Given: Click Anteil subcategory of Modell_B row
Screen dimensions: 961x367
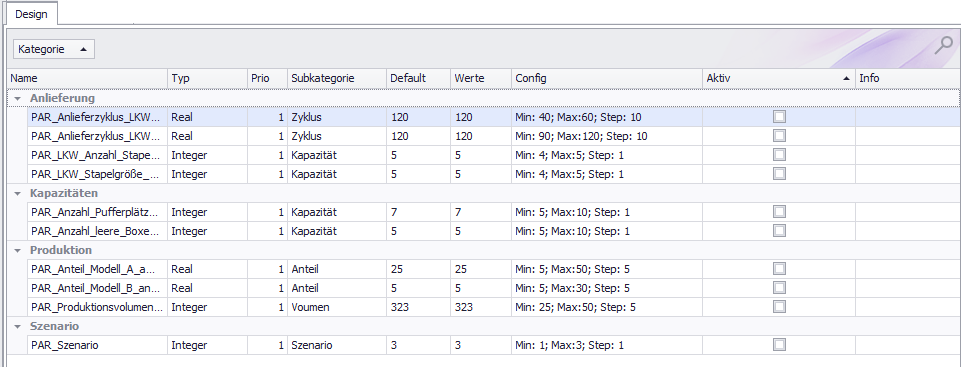Looking at the screenshot, I should [x=337, y=287].
